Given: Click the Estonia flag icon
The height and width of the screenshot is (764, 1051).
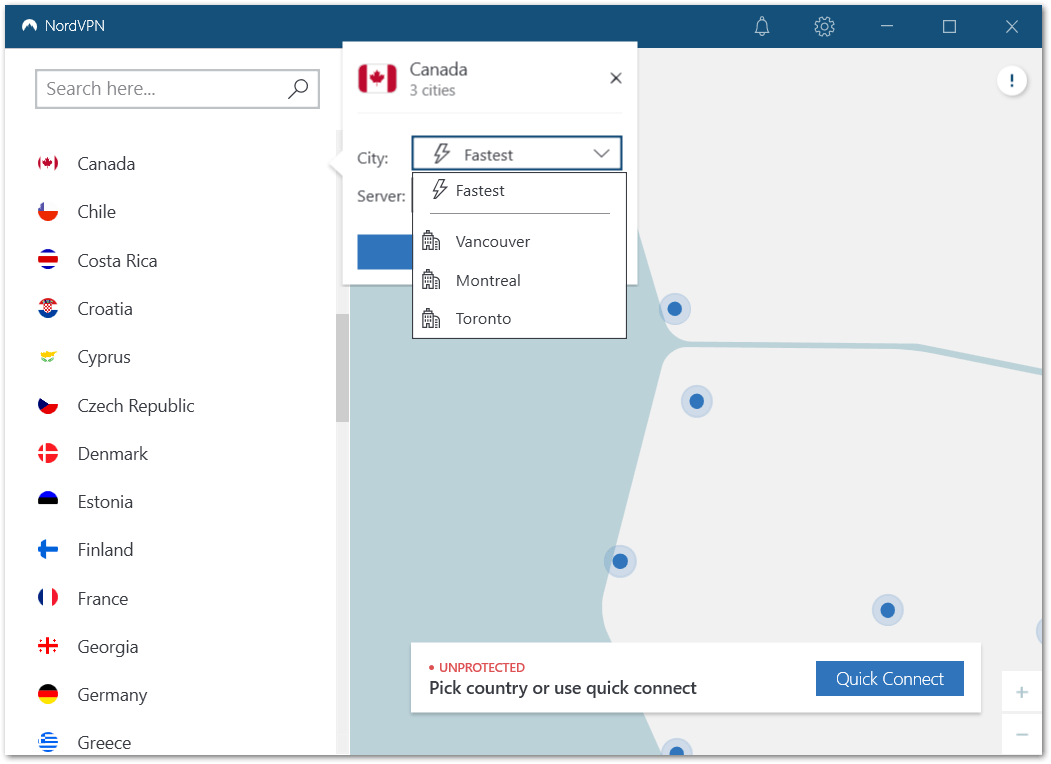Looking at the screenshot, I should click(48, 501).
